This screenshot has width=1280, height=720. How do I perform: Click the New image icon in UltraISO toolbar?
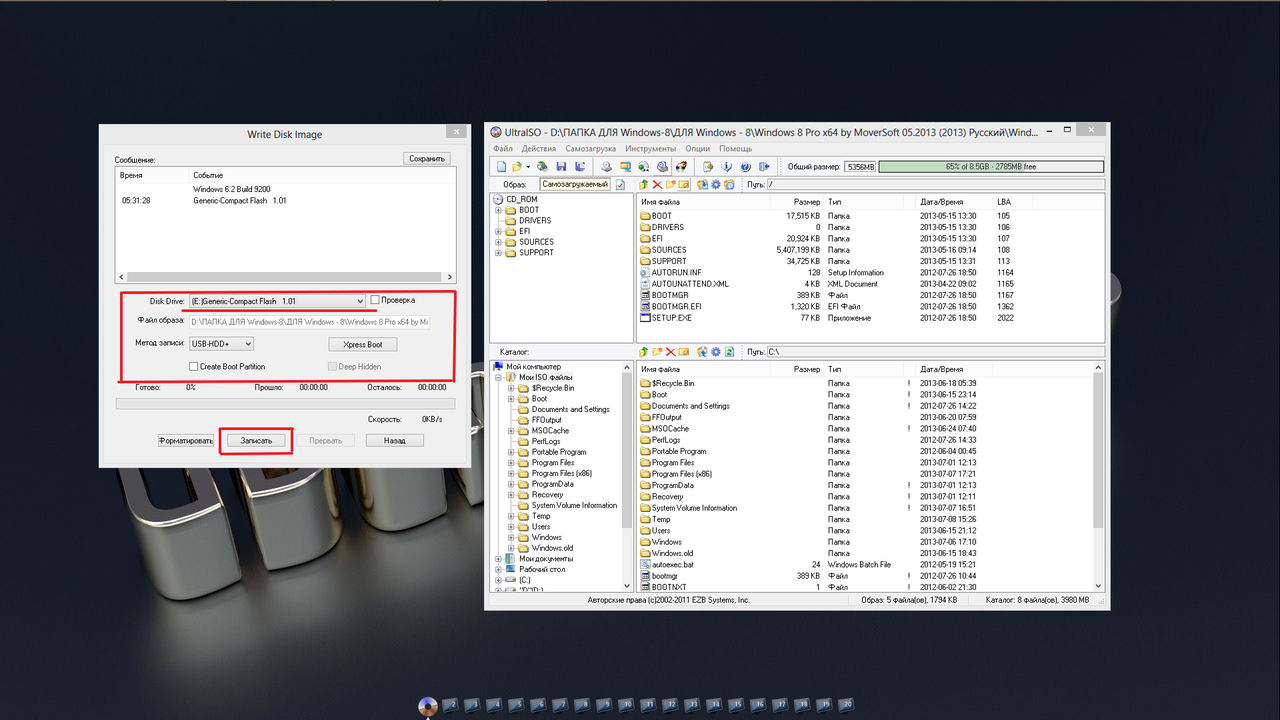point(499,166)
